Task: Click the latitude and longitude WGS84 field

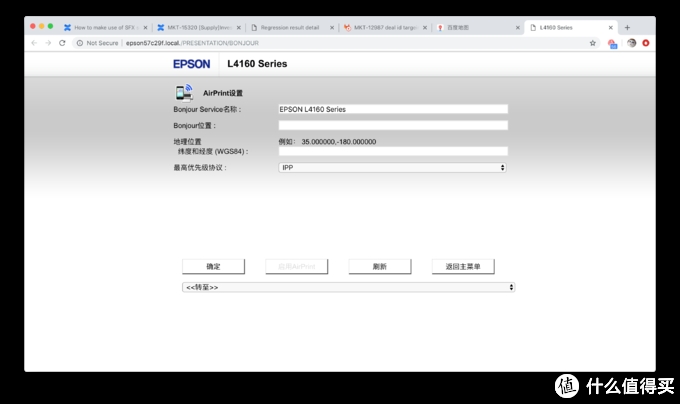Action: (392, 151)
